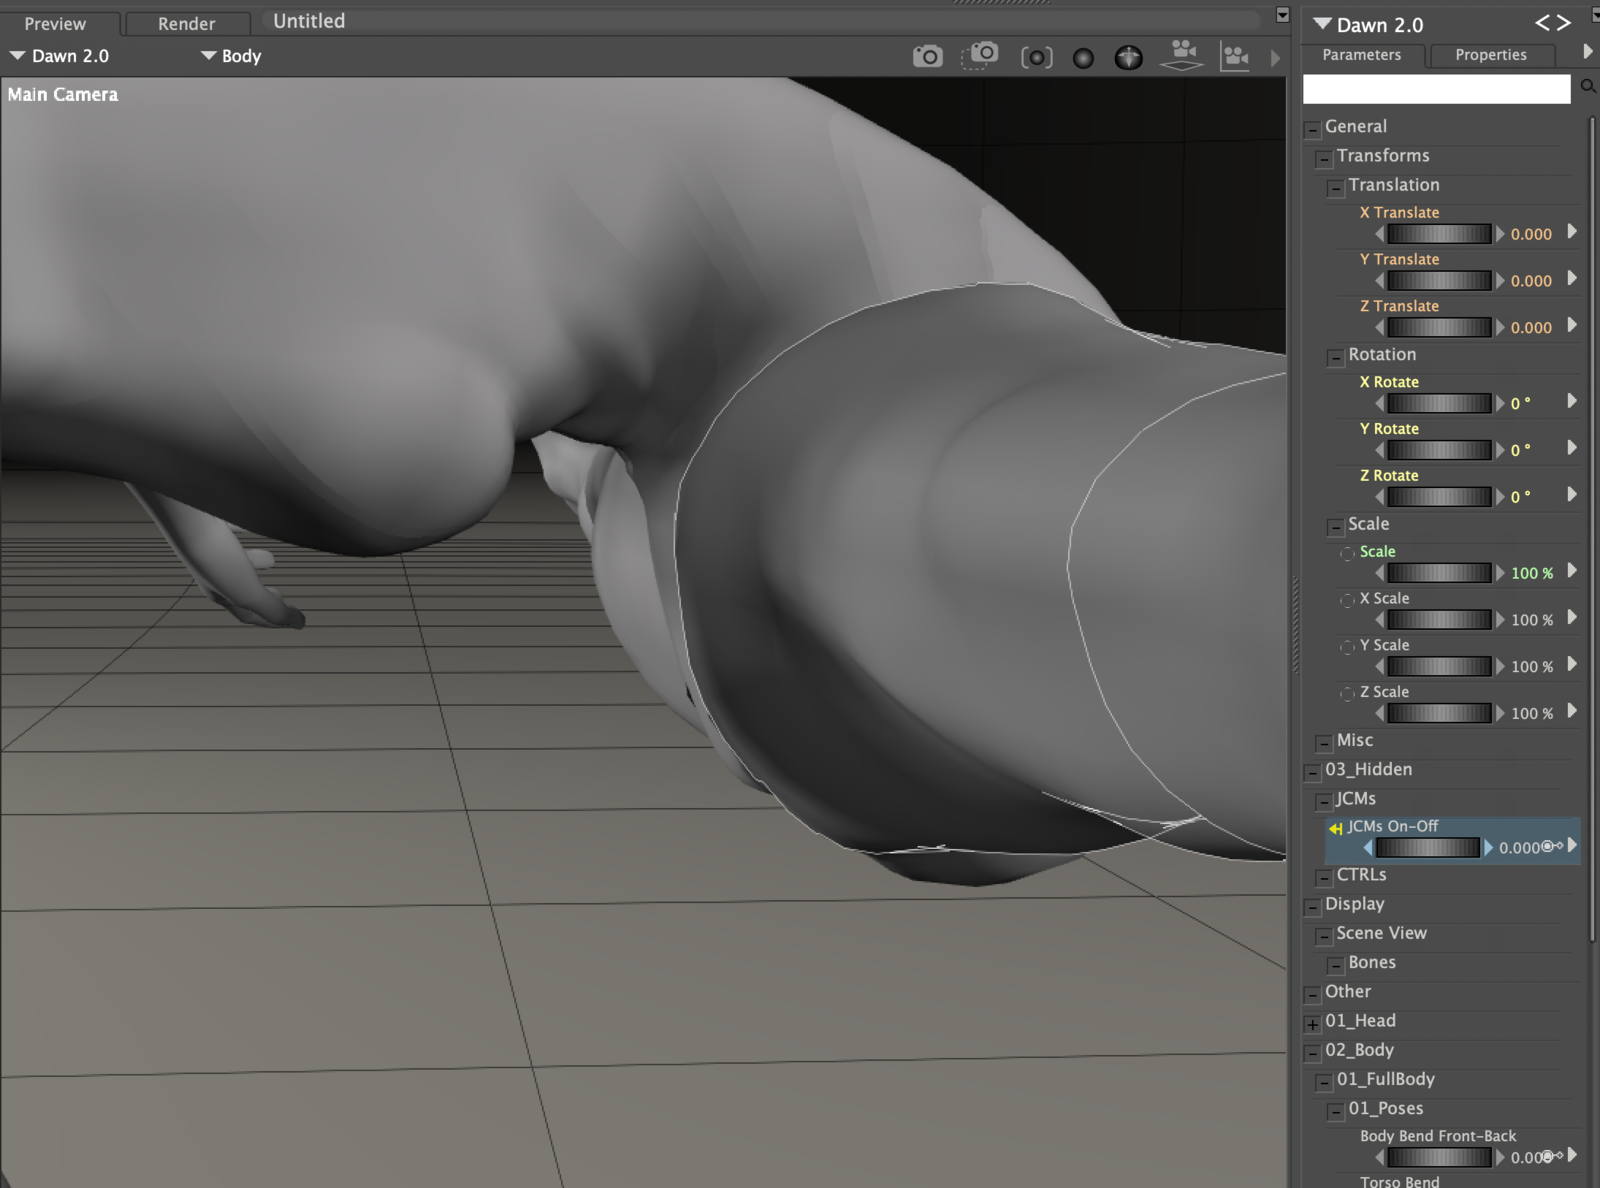Open the document window options menu arrow
This screenshot has height=1188, width=1600.
point(1283,15)
